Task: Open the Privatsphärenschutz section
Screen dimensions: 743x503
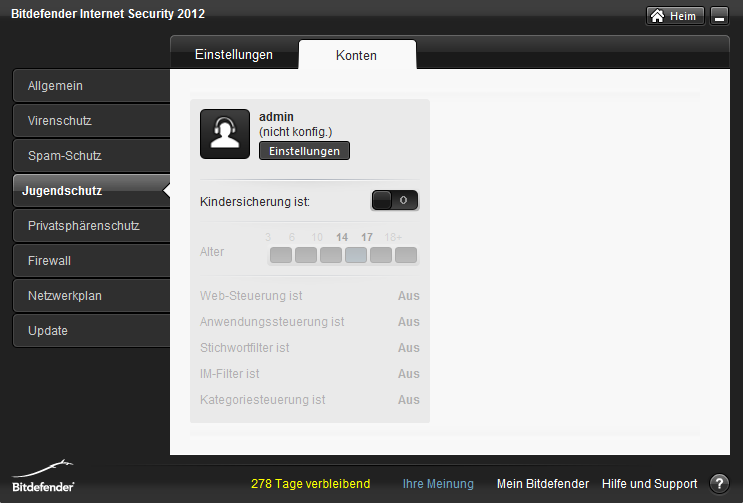Action: (x=91, y=225)
